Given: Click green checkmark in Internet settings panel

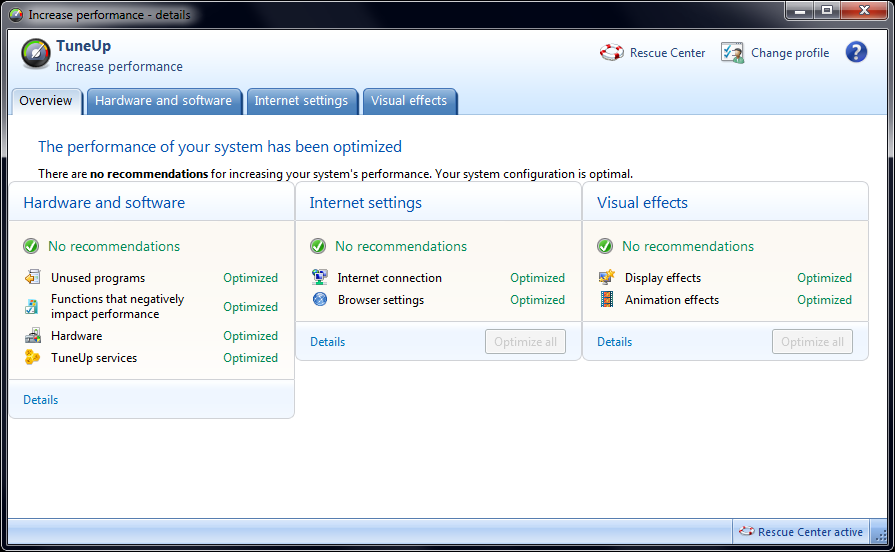Looking at the screenshot, I should [x=318, y=246].
